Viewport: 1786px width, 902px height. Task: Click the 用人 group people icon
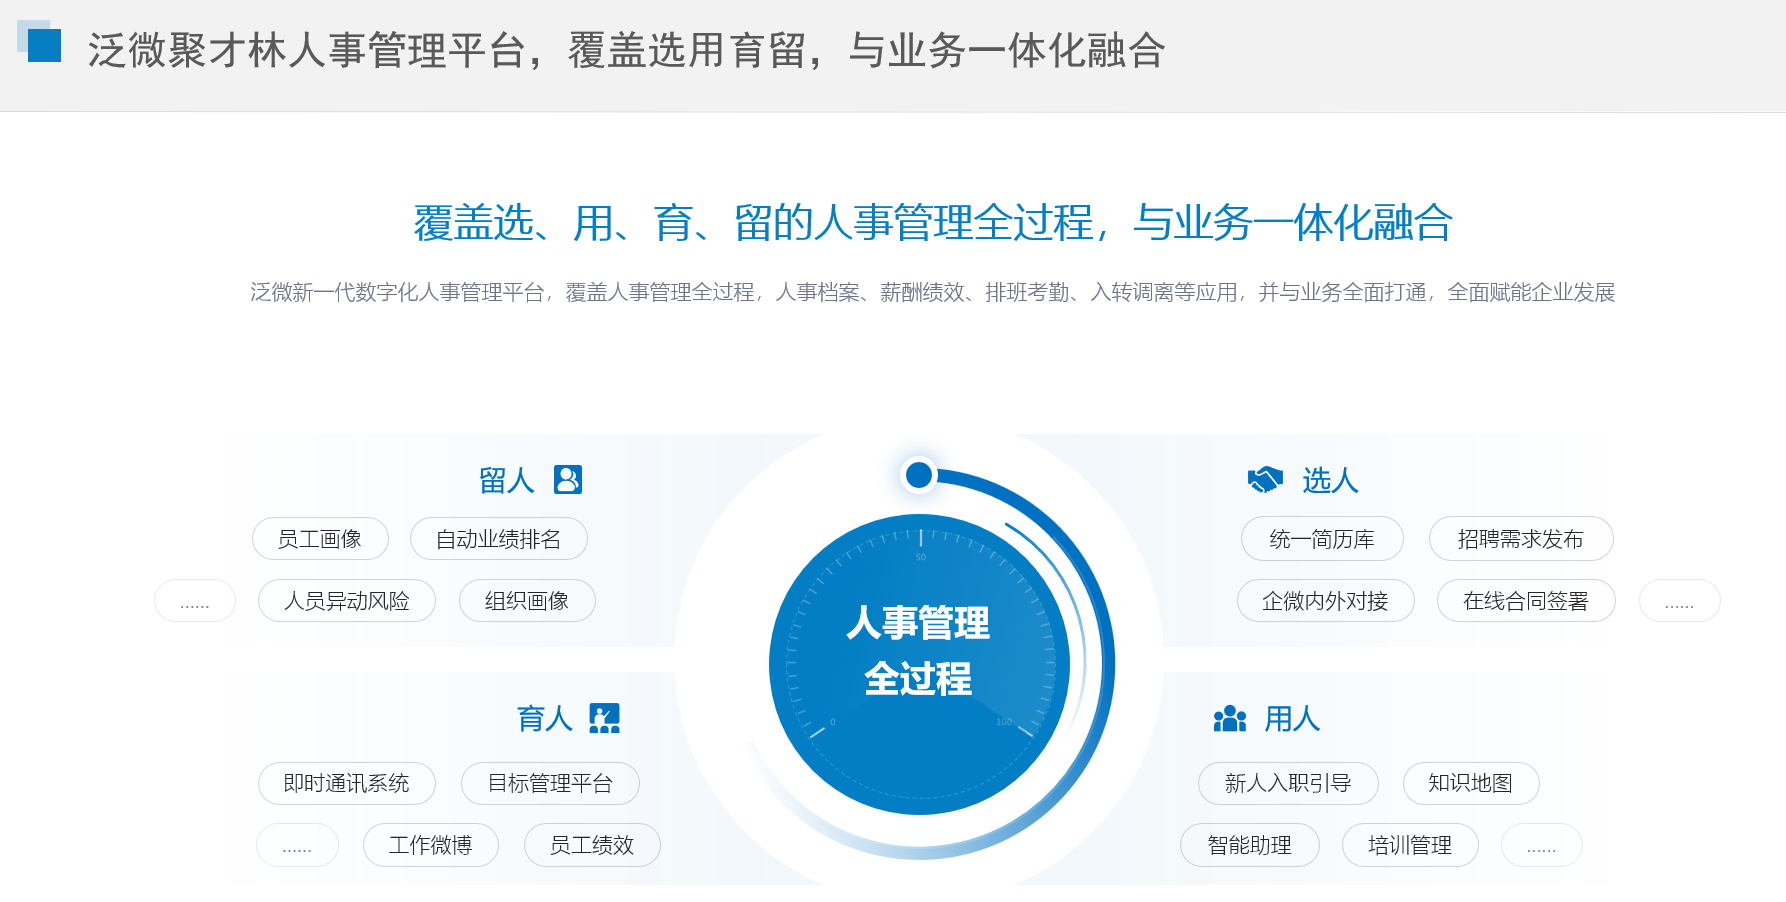(1230, 718)
